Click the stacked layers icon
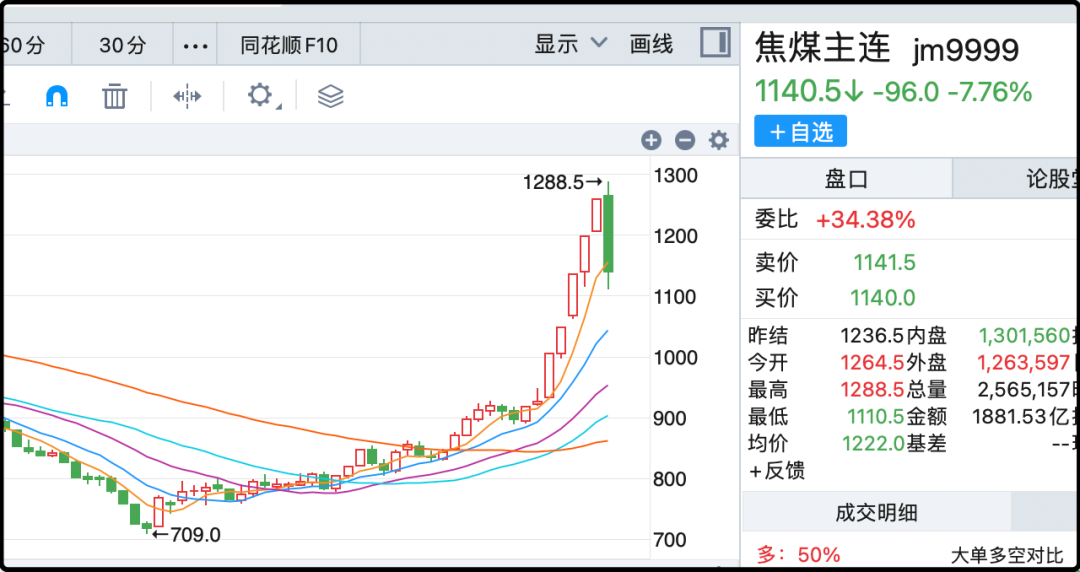This screenshot has width=1080, height=572. (330, 96)
